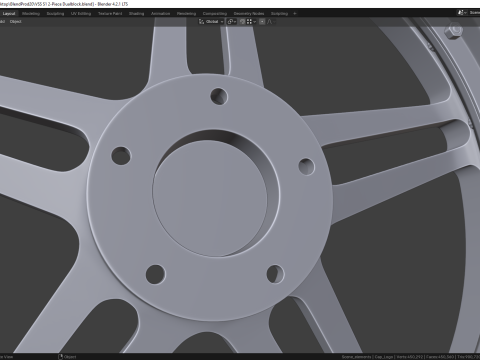Image resolution: width=480 pixels, height=360 pixels.
Task: Toggle proportional editing button
Action: (262, 22)
